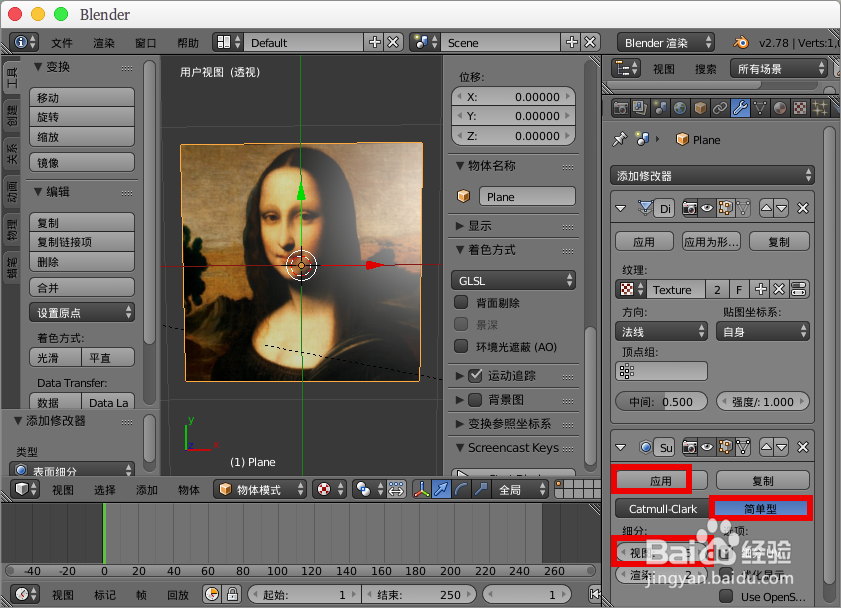Image resolution: width=841 pixels, height=608 pixels.
Task: Click the 结束 250 frame field
Action: 419,594
